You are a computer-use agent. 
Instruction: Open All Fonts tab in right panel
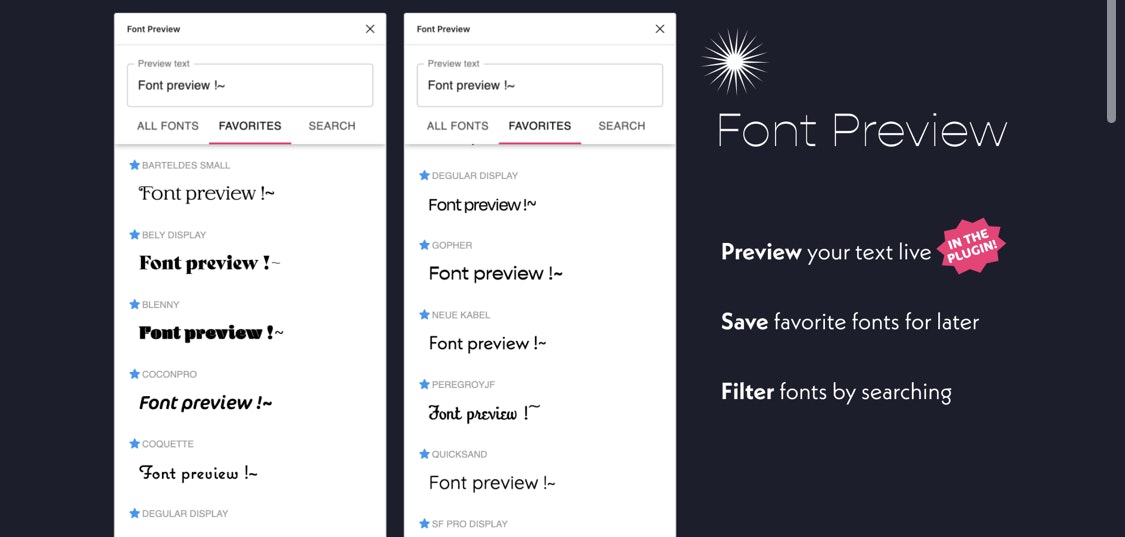click(458, 126)
